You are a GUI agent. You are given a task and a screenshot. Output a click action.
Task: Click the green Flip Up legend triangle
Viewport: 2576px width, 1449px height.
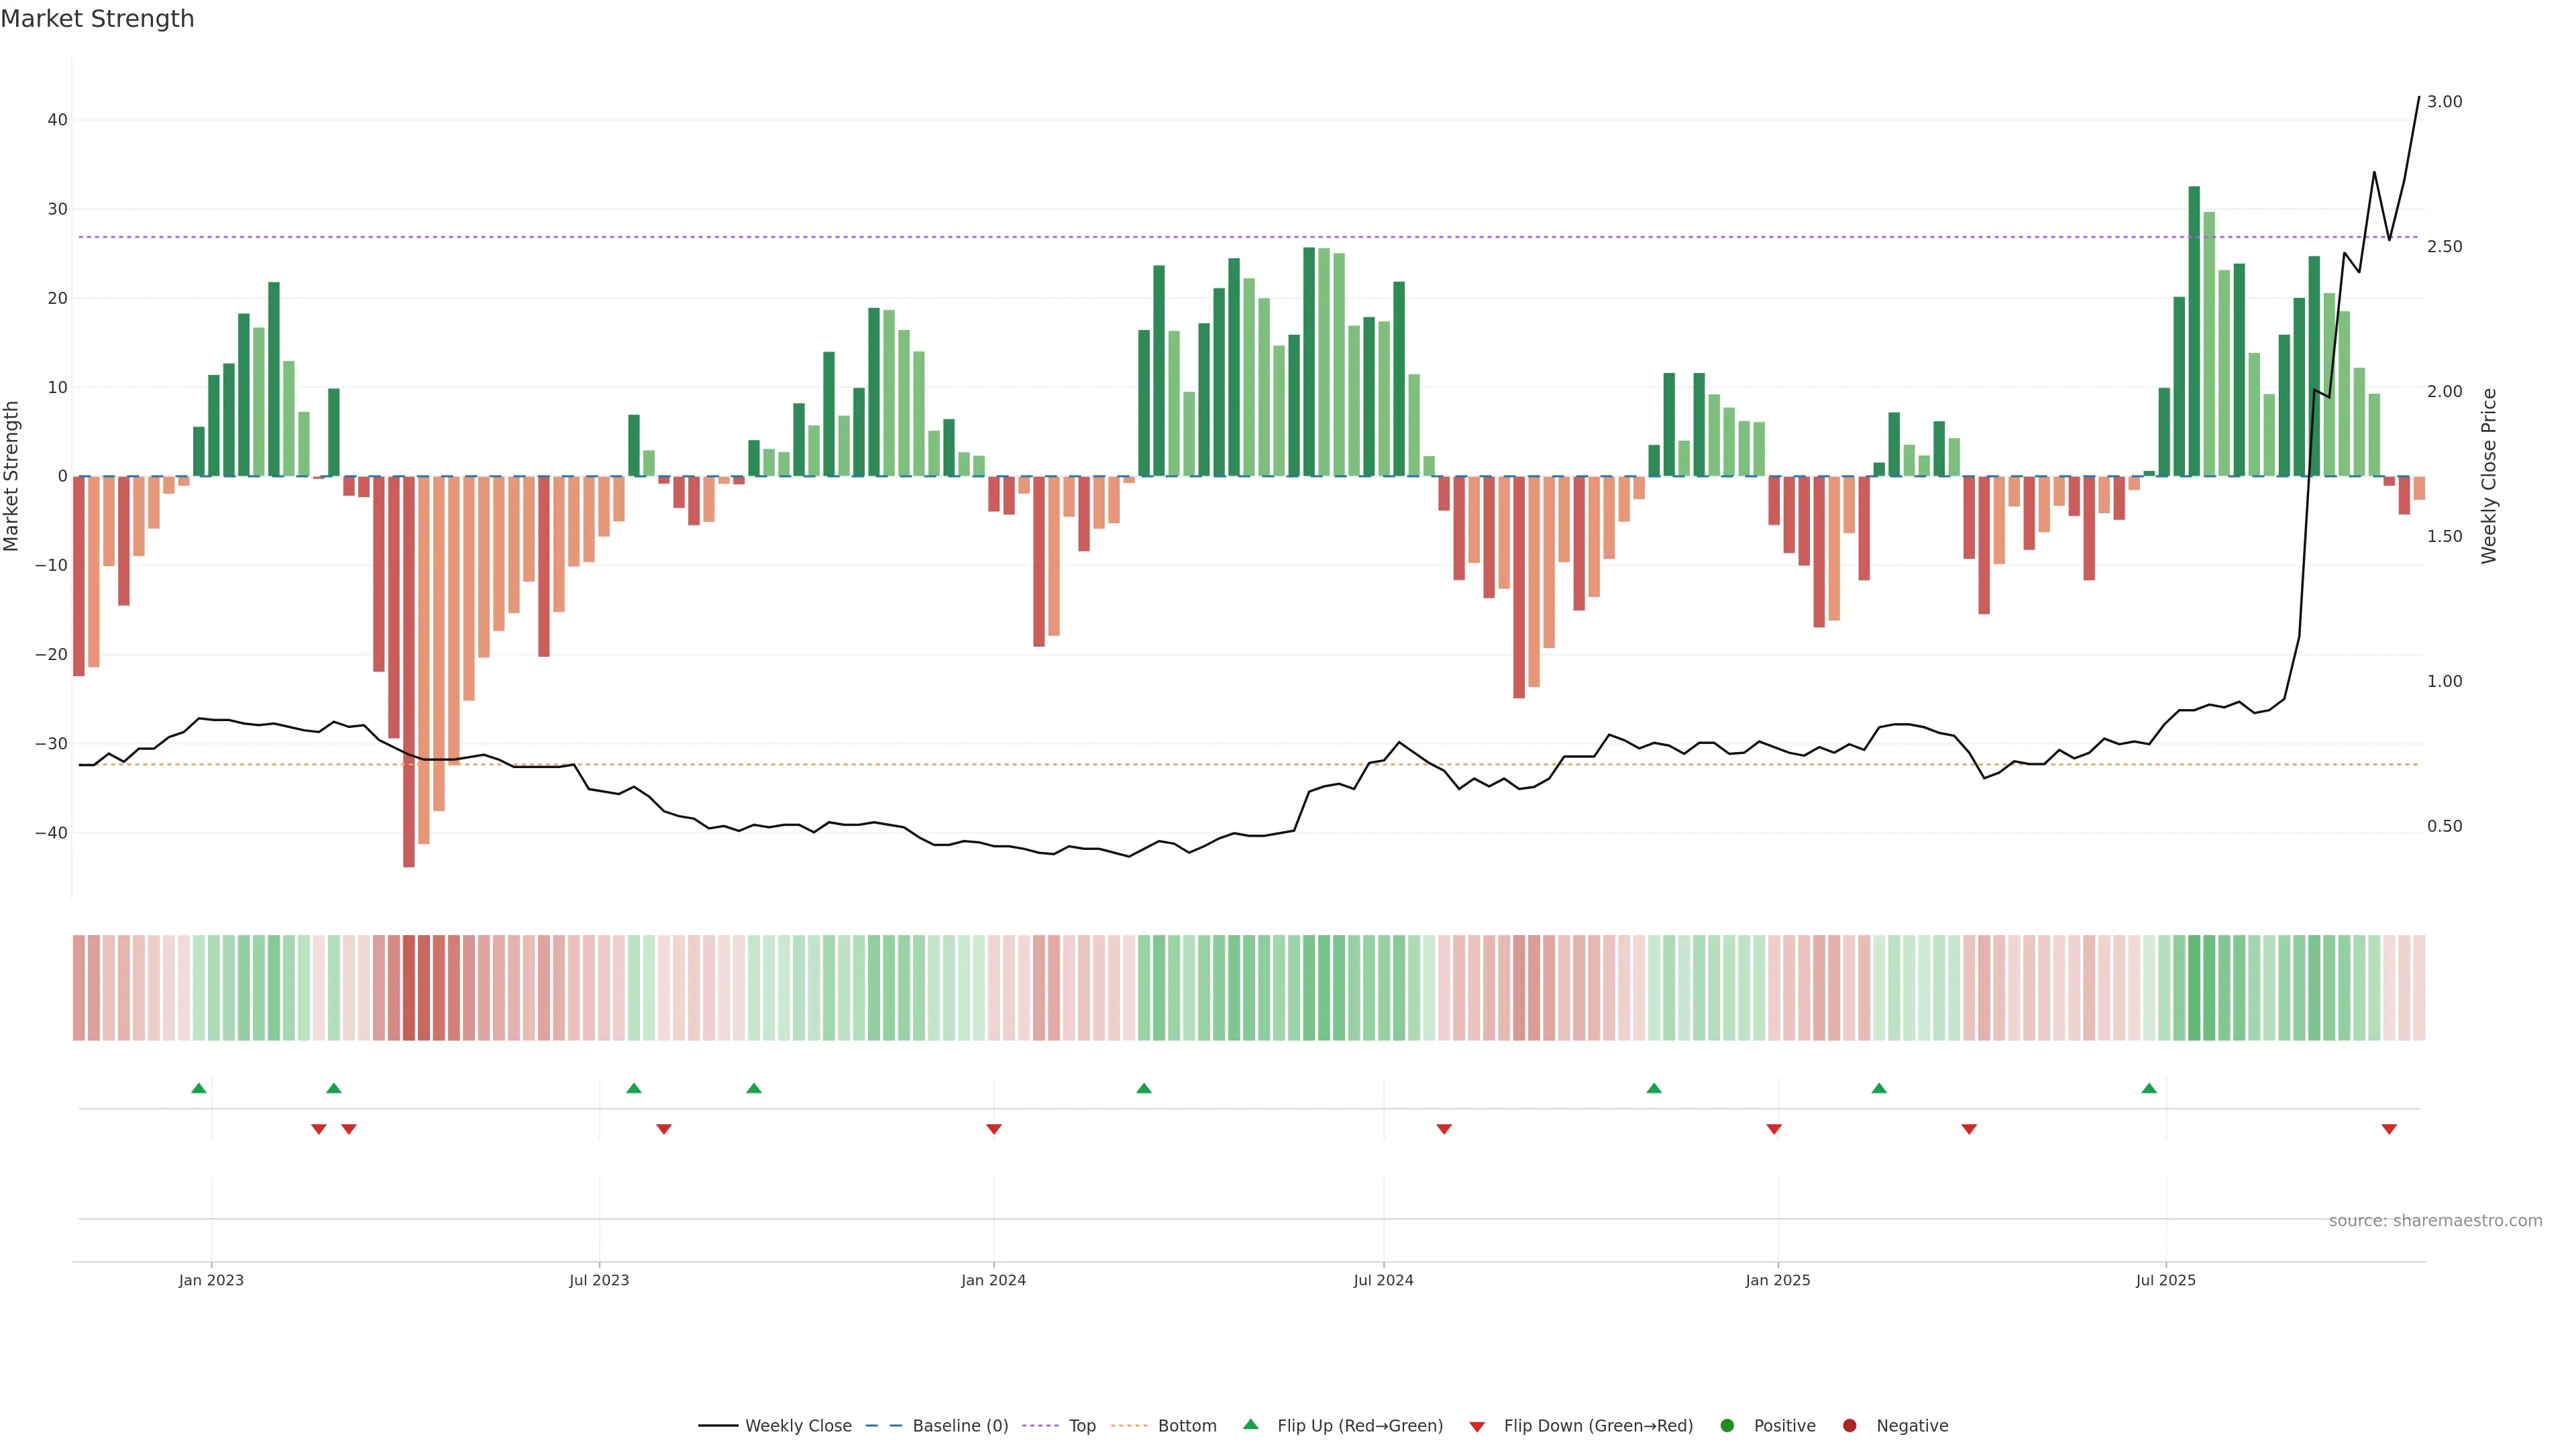pos(1250,1424)
